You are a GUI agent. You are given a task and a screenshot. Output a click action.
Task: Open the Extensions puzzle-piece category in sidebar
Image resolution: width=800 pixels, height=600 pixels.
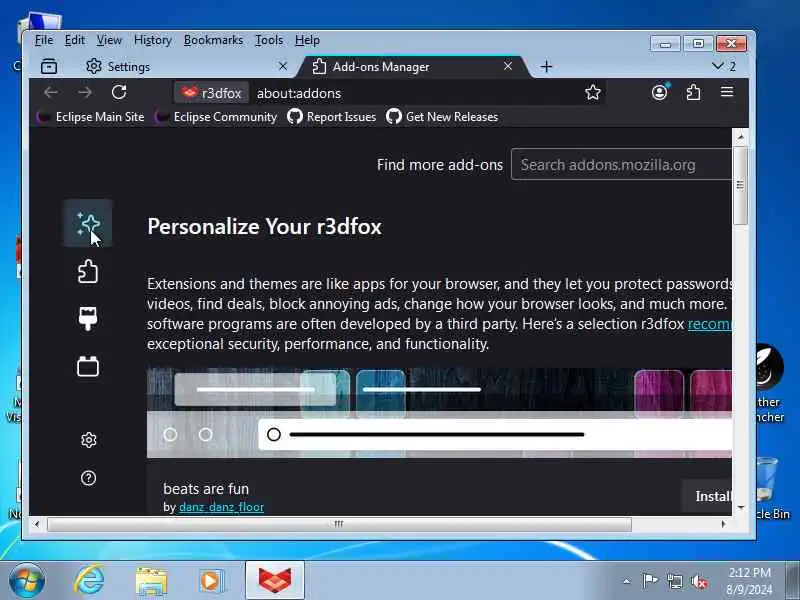[88, 271]
